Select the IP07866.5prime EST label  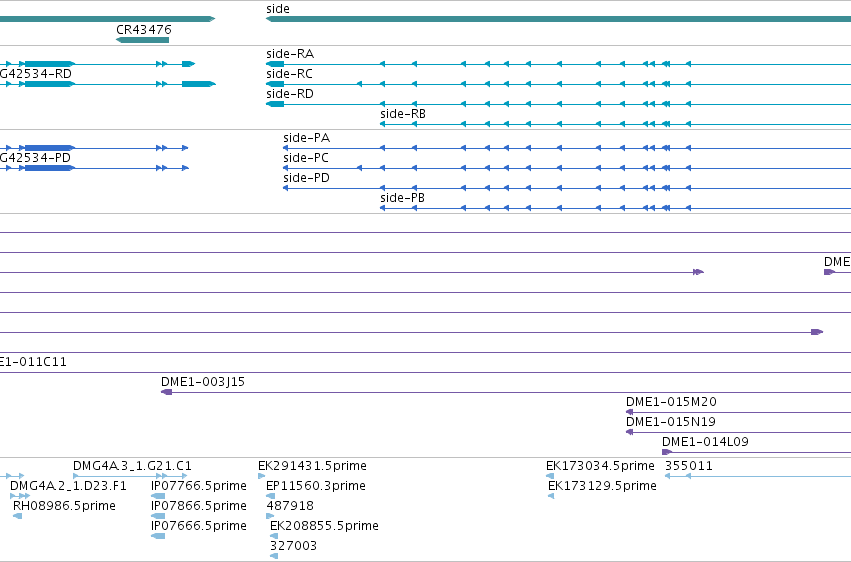199,506
